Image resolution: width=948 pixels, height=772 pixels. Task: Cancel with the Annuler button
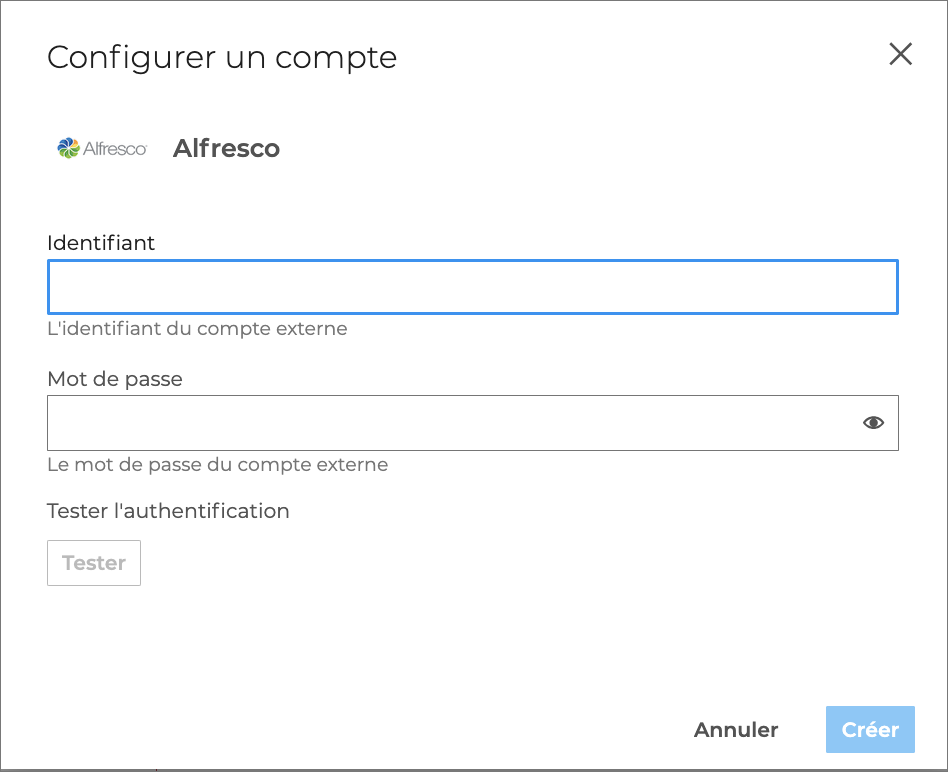point(736,730)
